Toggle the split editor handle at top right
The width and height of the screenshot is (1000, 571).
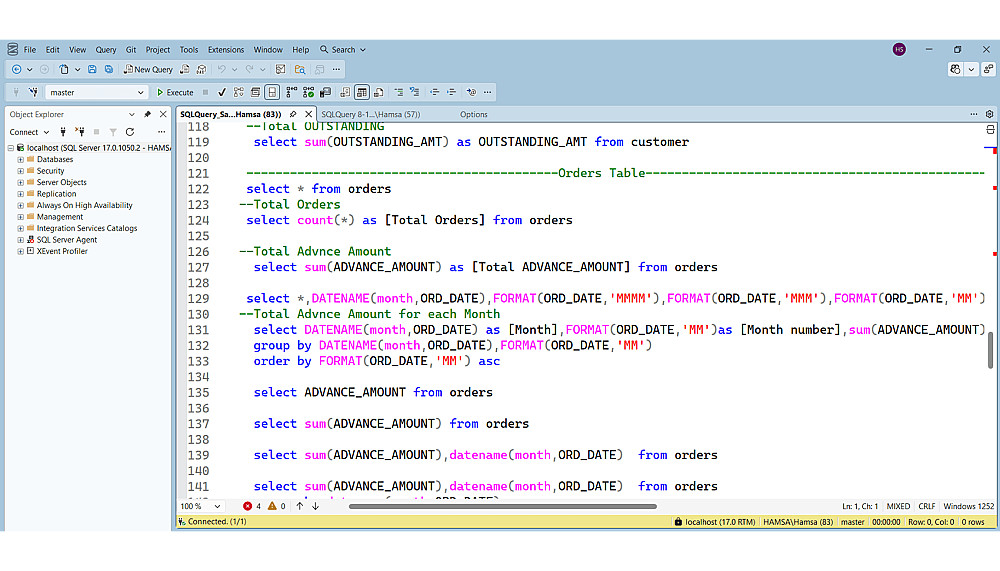[x=990, y=130]
